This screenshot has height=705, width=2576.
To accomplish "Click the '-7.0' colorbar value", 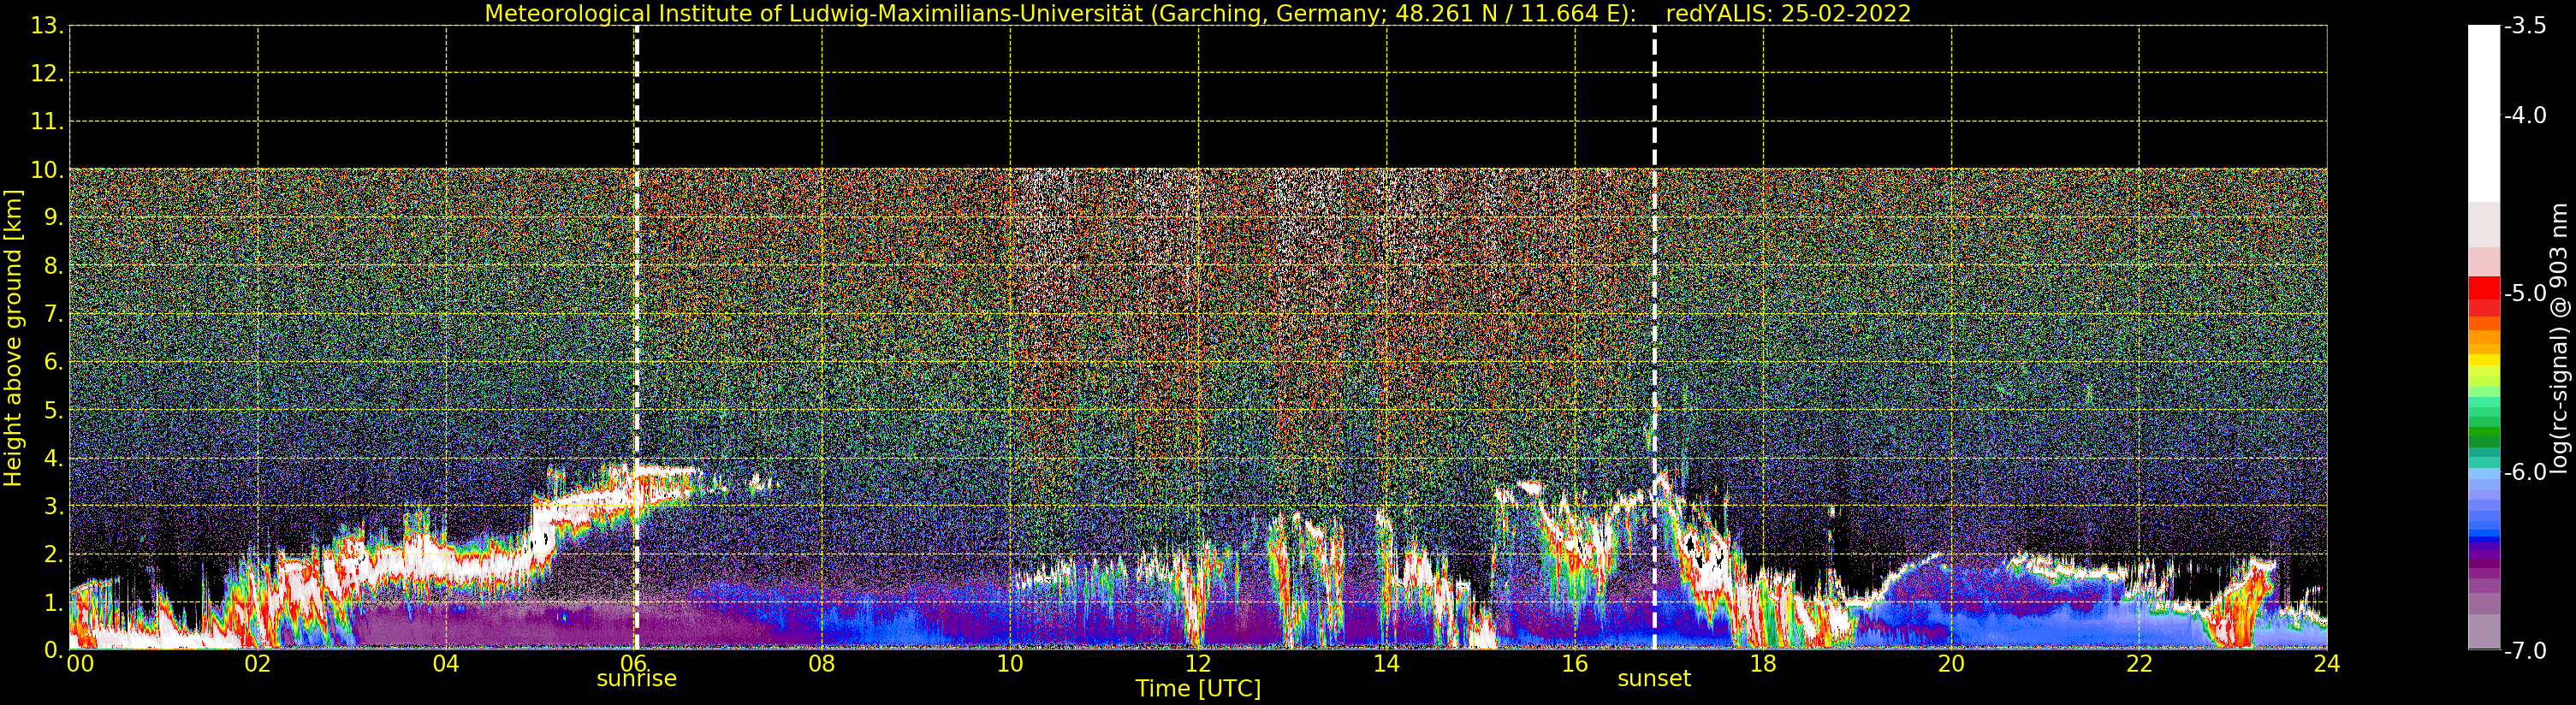I will 2525,651.
